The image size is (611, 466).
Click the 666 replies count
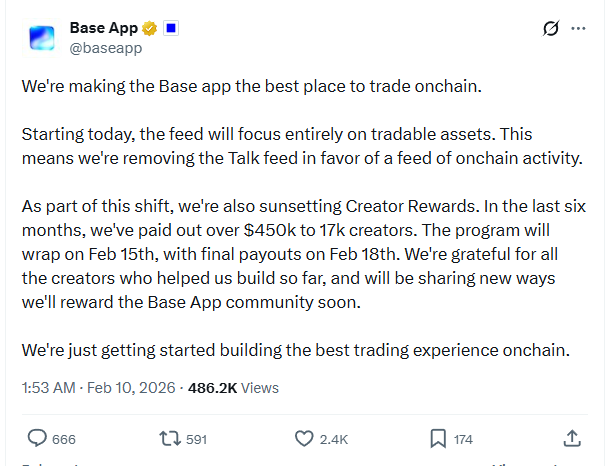point(64,439)
